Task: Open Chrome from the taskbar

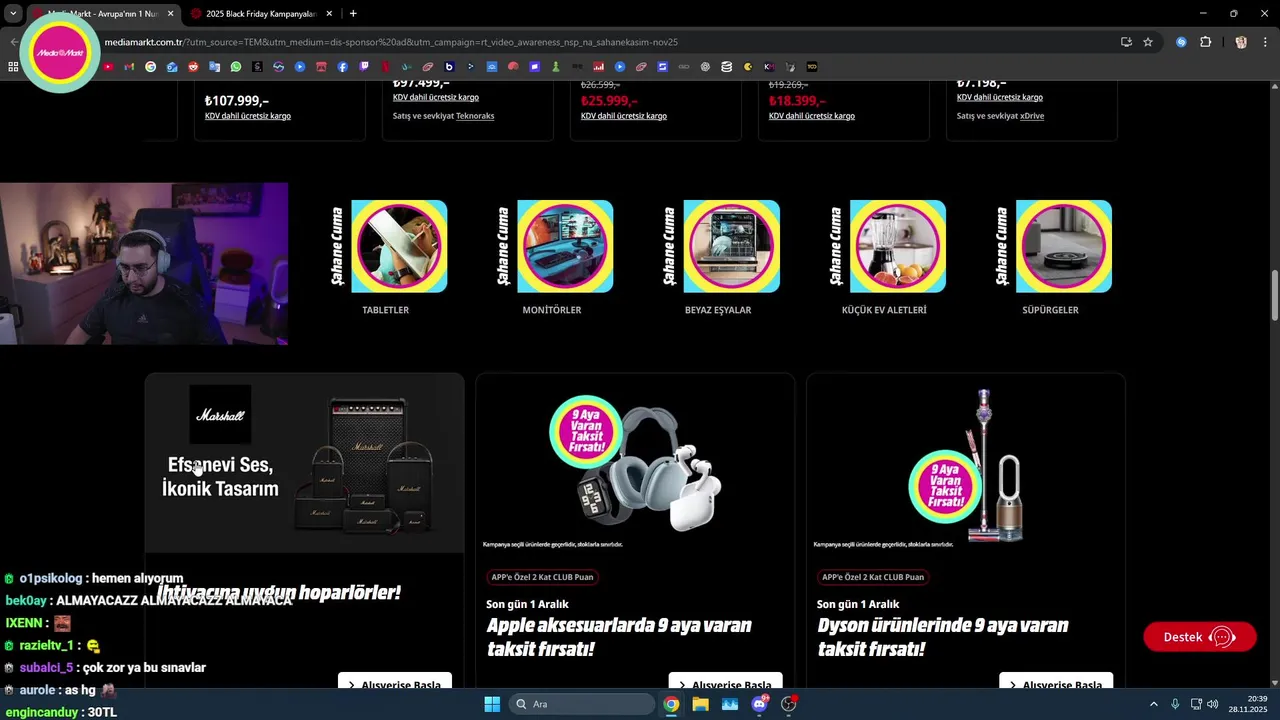Action: (x=671, y=704)
